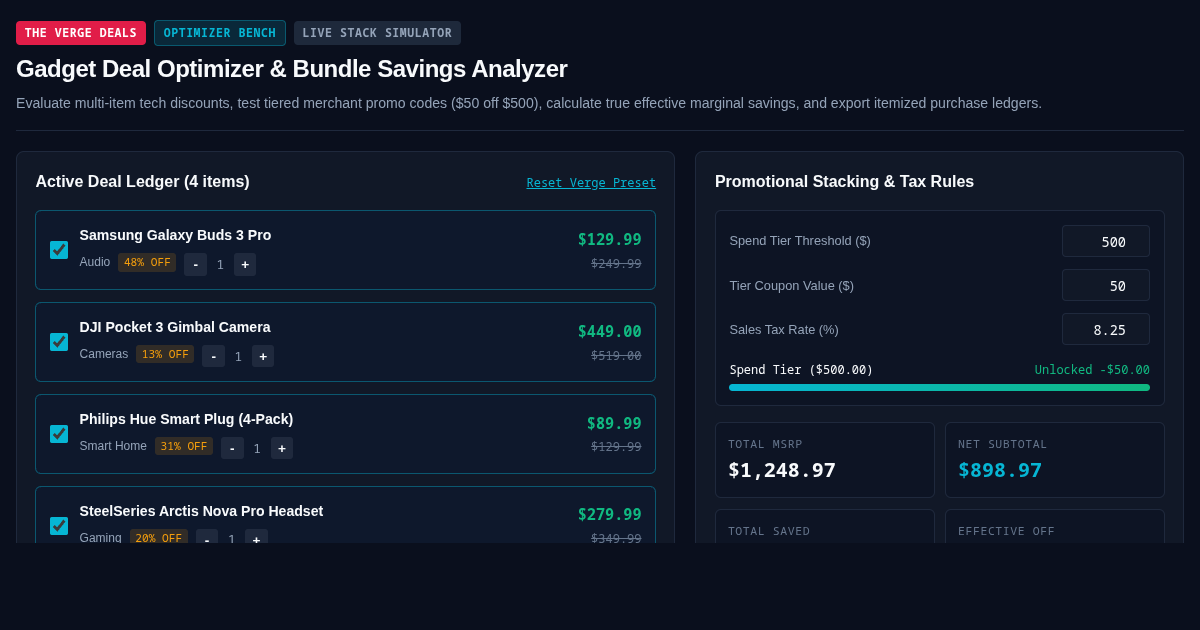The image size is (1200, 630).
Task: Click the Total MSRP value $1,248.97
Action: 782,470
